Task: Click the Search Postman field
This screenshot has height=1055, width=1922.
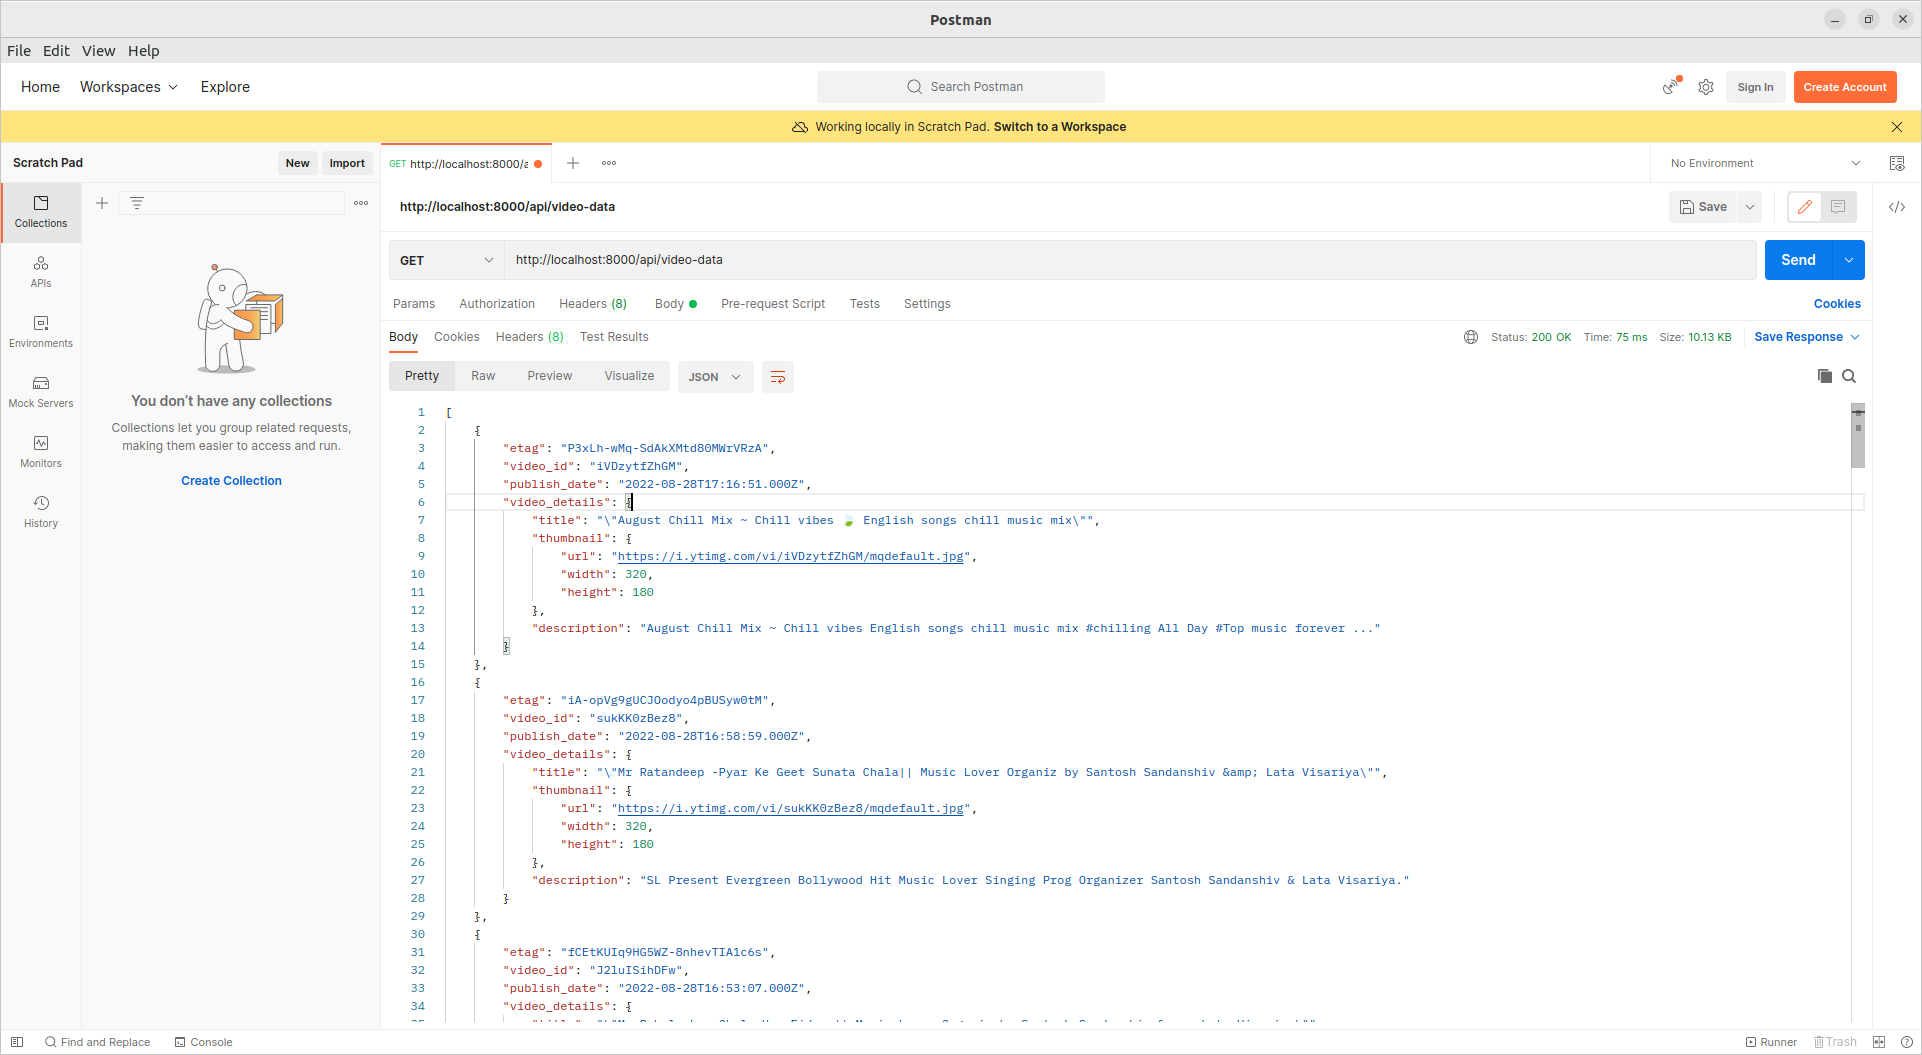Action: coord(961,87)
